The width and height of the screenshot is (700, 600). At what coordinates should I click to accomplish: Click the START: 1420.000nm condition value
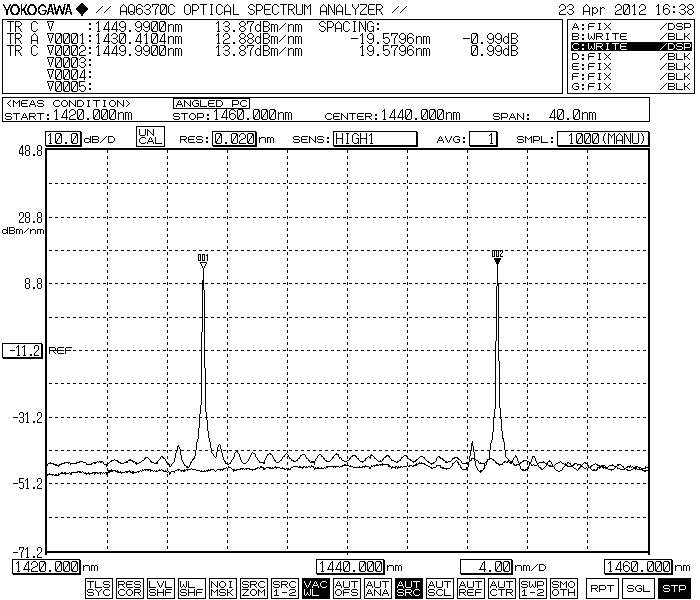(x=92, y=115)
